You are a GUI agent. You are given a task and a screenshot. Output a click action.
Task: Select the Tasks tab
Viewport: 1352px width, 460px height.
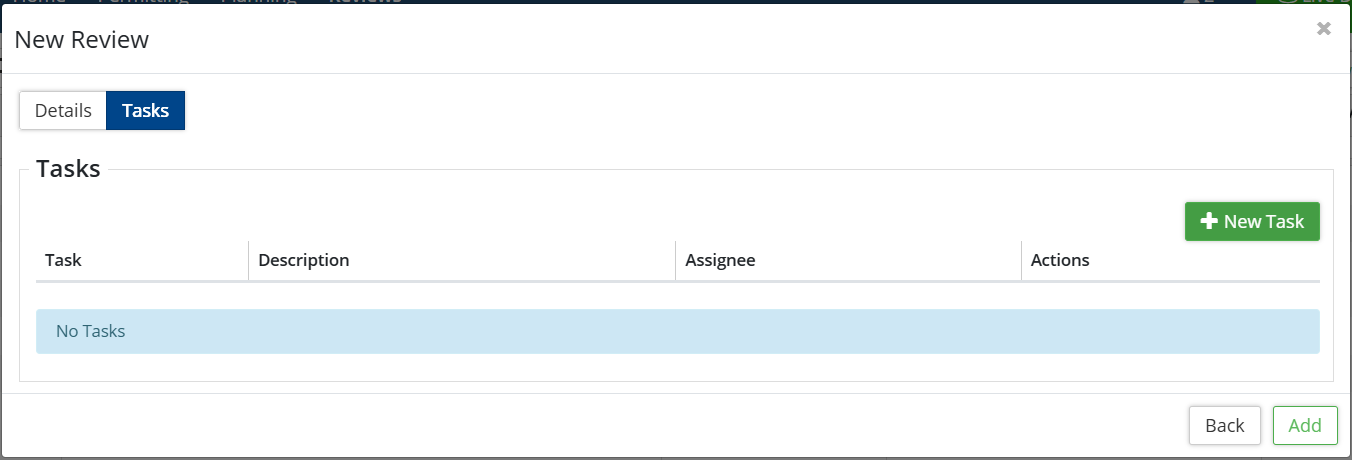coord(145,111)
